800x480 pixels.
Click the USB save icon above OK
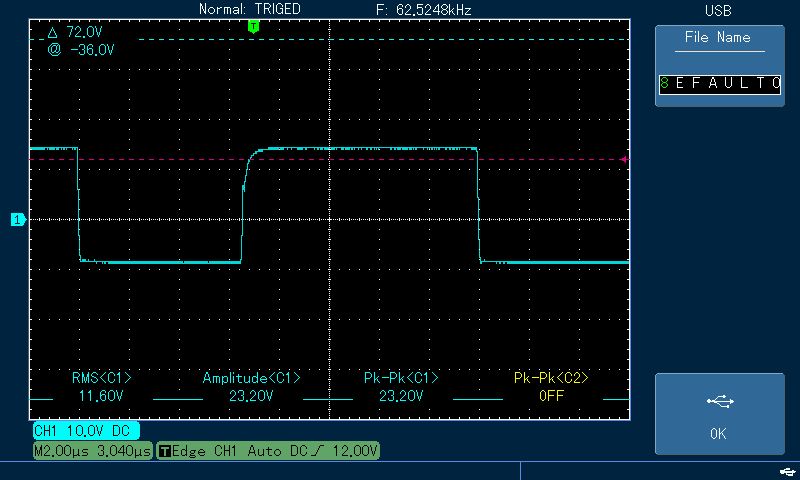720,401
